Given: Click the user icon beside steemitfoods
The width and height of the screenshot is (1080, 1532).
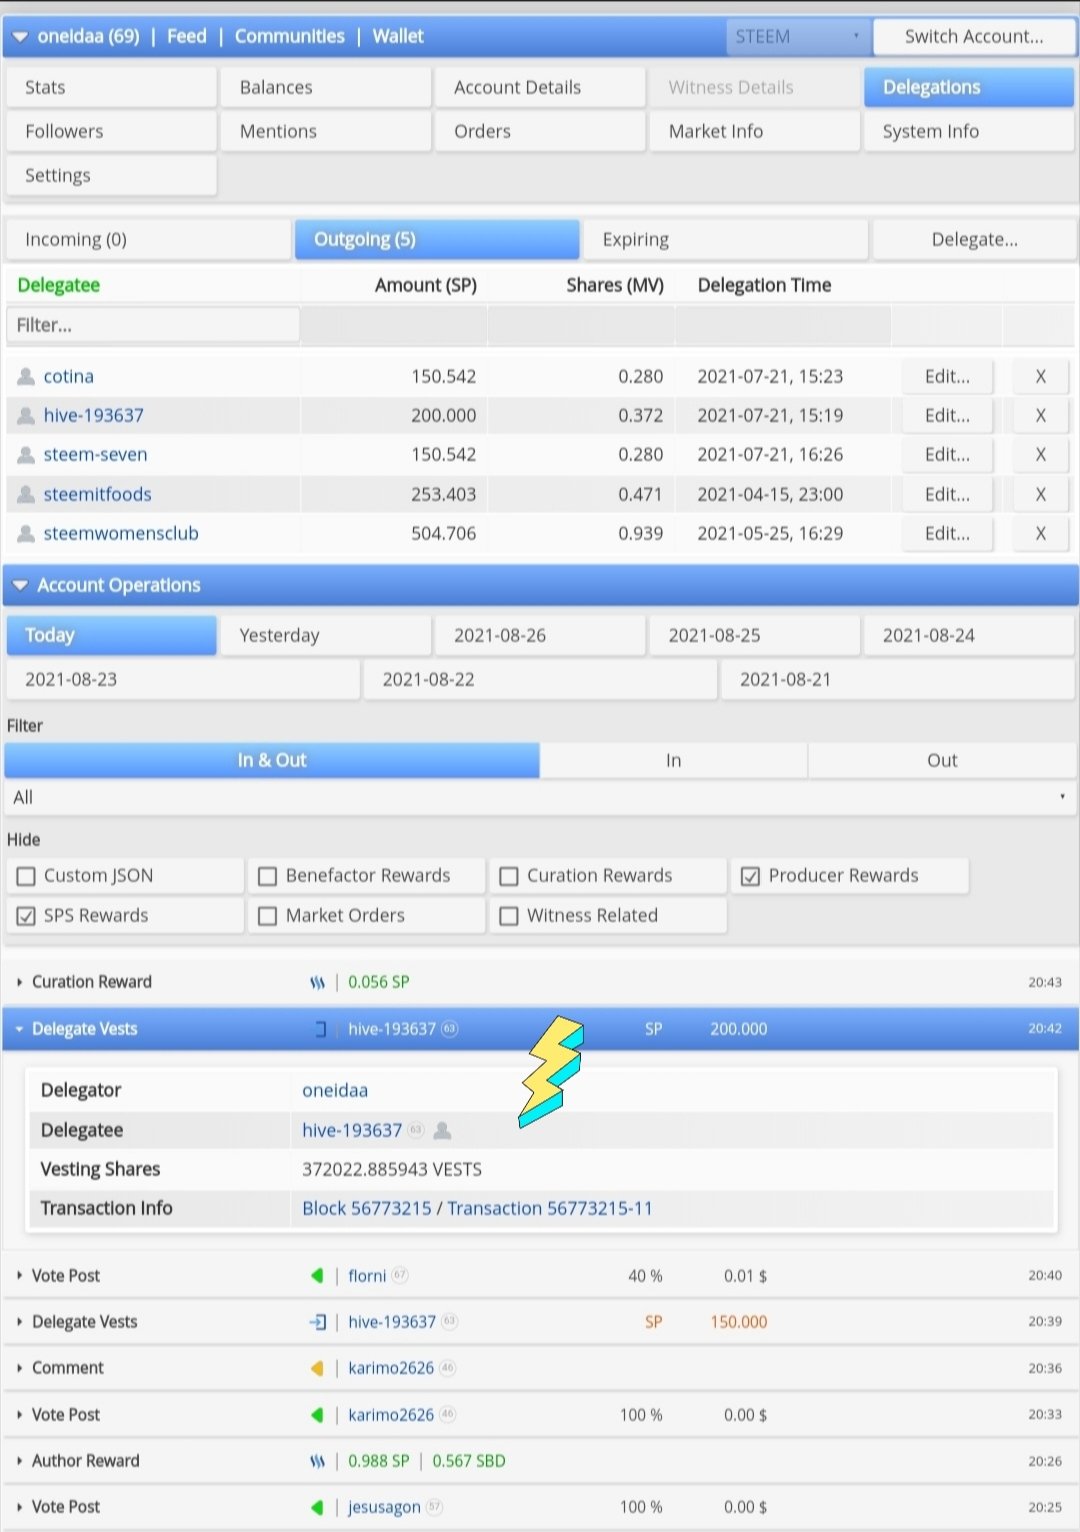Looking at the screenshot, I should pyautogui.click(x=27, y=494).
